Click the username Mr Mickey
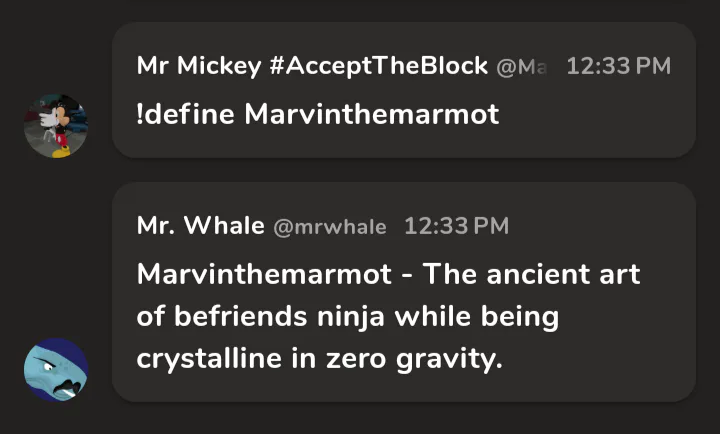Viewport: 720px width, 434px height. click(x=197, y=67)
